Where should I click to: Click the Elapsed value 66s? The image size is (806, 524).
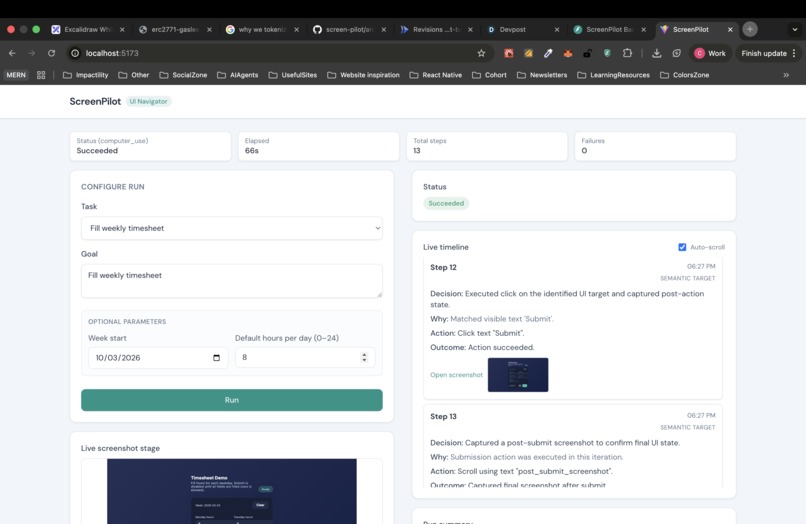click(251, 151)
